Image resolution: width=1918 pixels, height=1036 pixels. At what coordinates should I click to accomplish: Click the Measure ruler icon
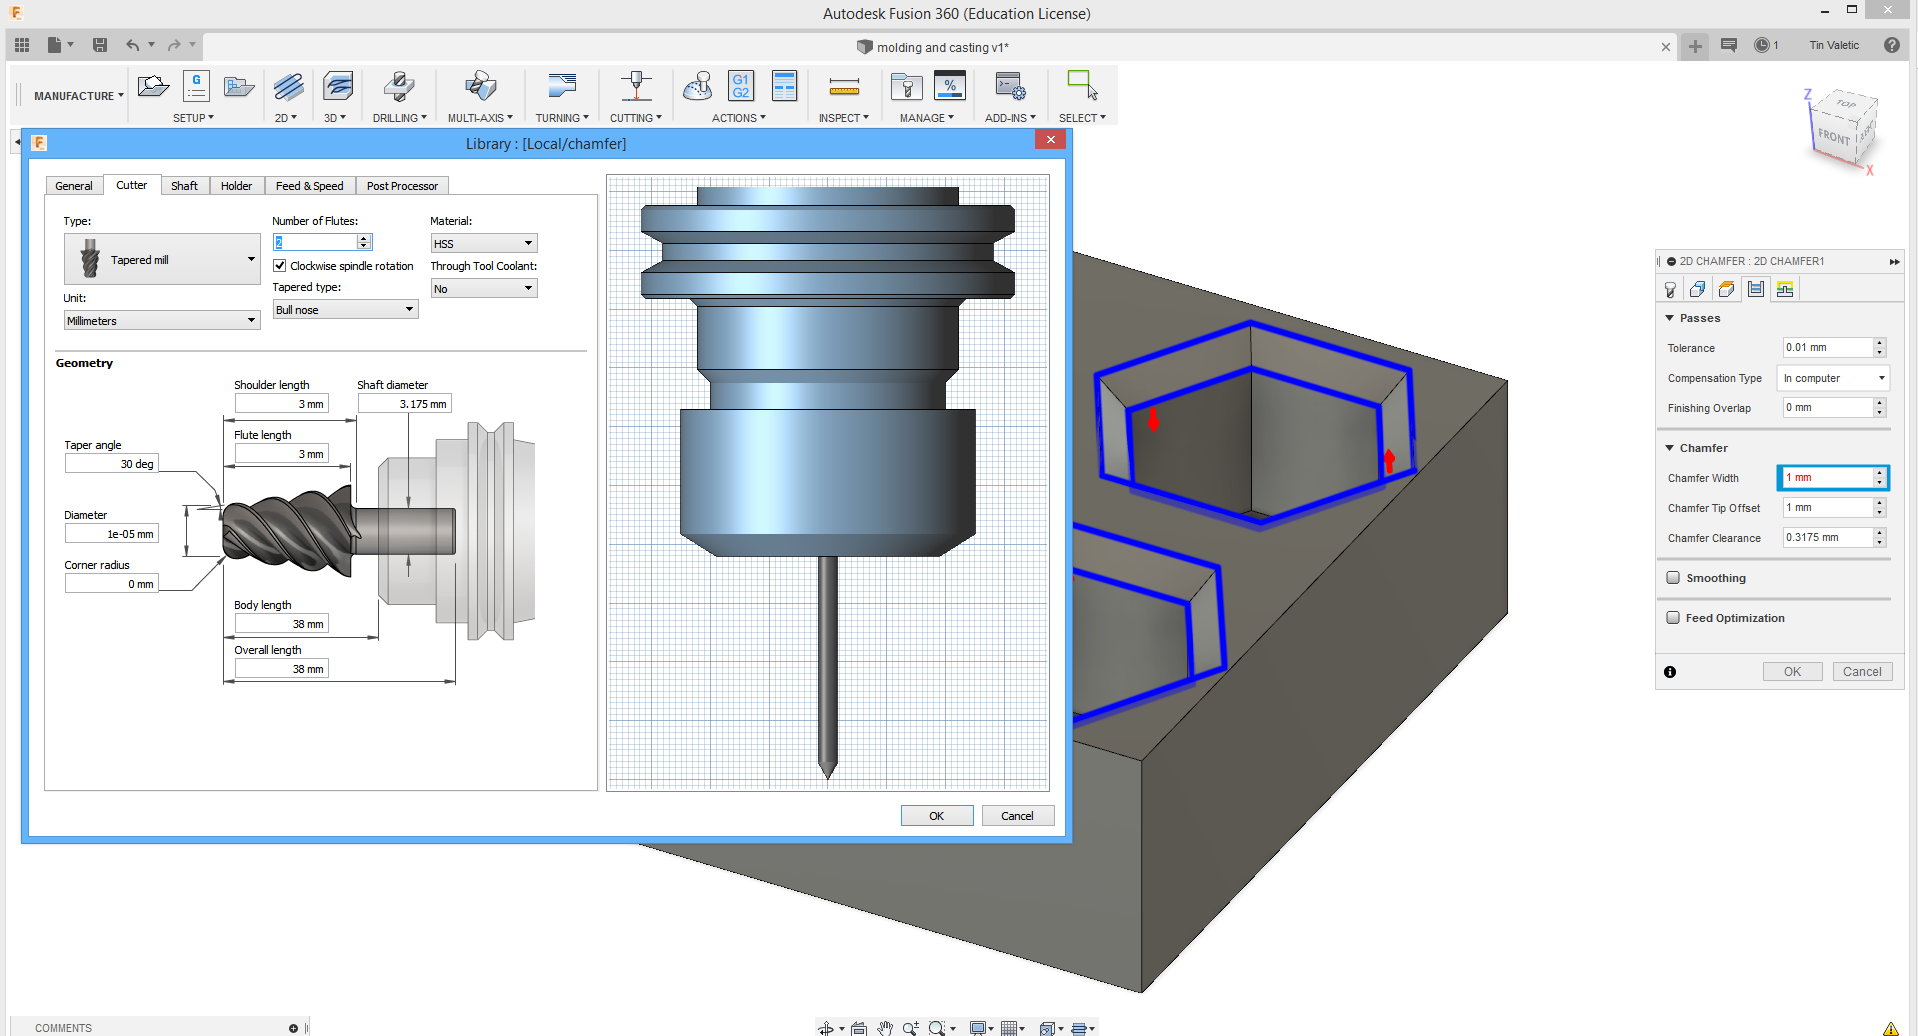844,87
